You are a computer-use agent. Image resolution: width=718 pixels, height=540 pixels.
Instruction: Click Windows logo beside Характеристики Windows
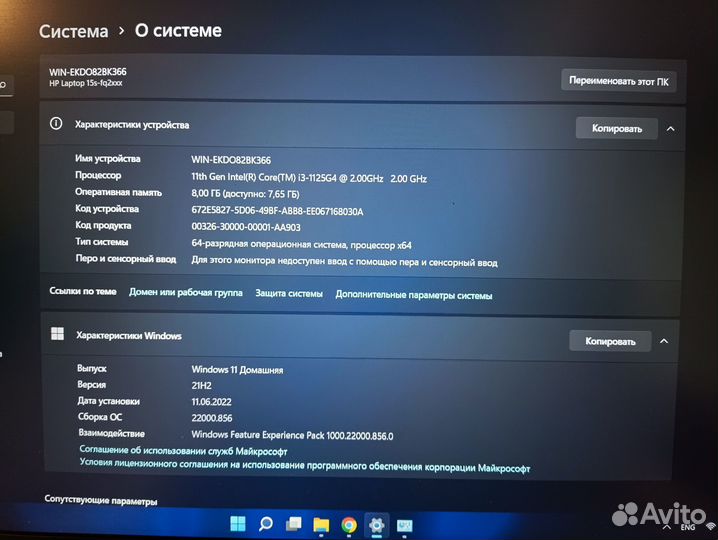58,333
